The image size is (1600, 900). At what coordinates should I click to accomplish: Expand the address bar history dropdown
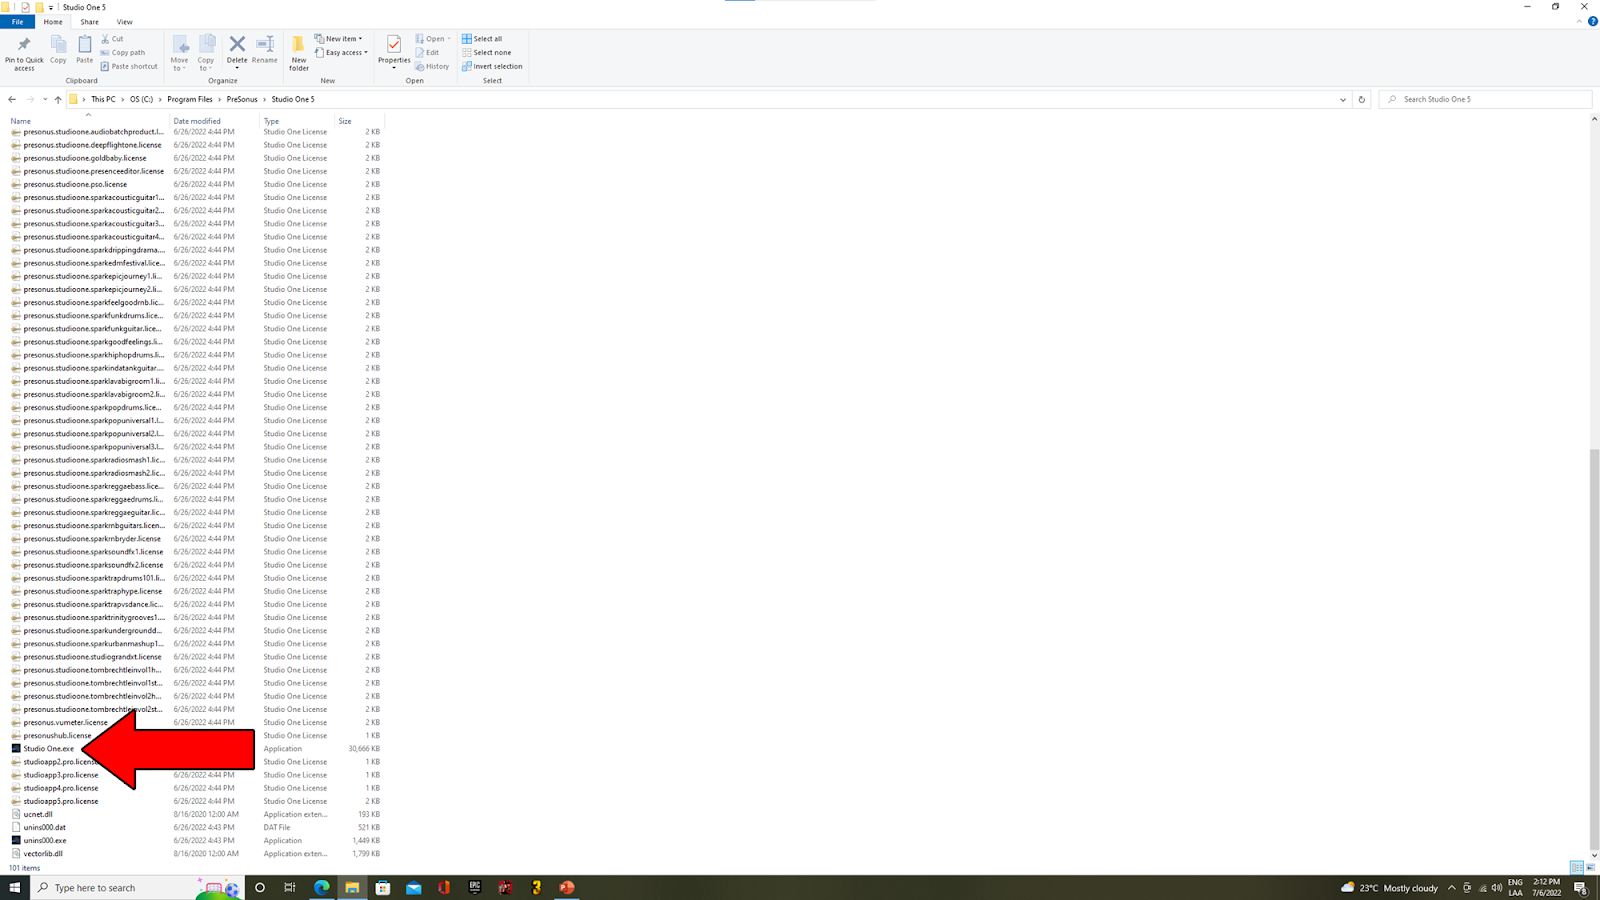tap(1343, 100)
